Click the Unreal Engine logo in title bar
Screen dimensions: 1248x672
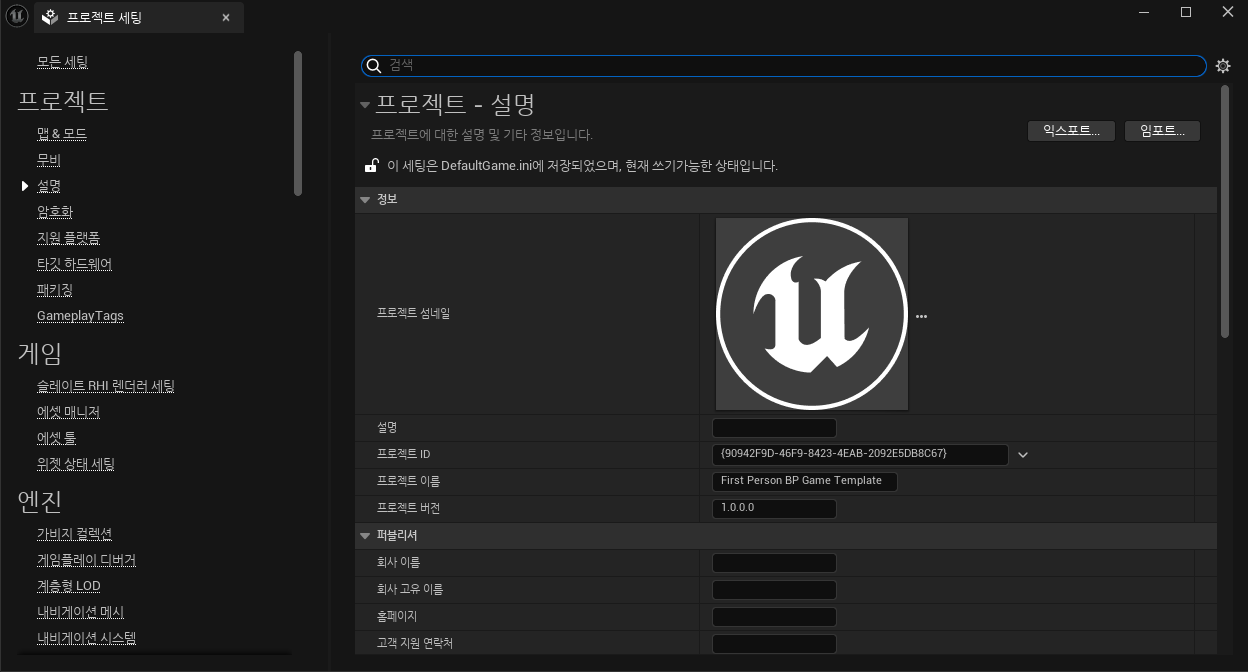point(16,16)
